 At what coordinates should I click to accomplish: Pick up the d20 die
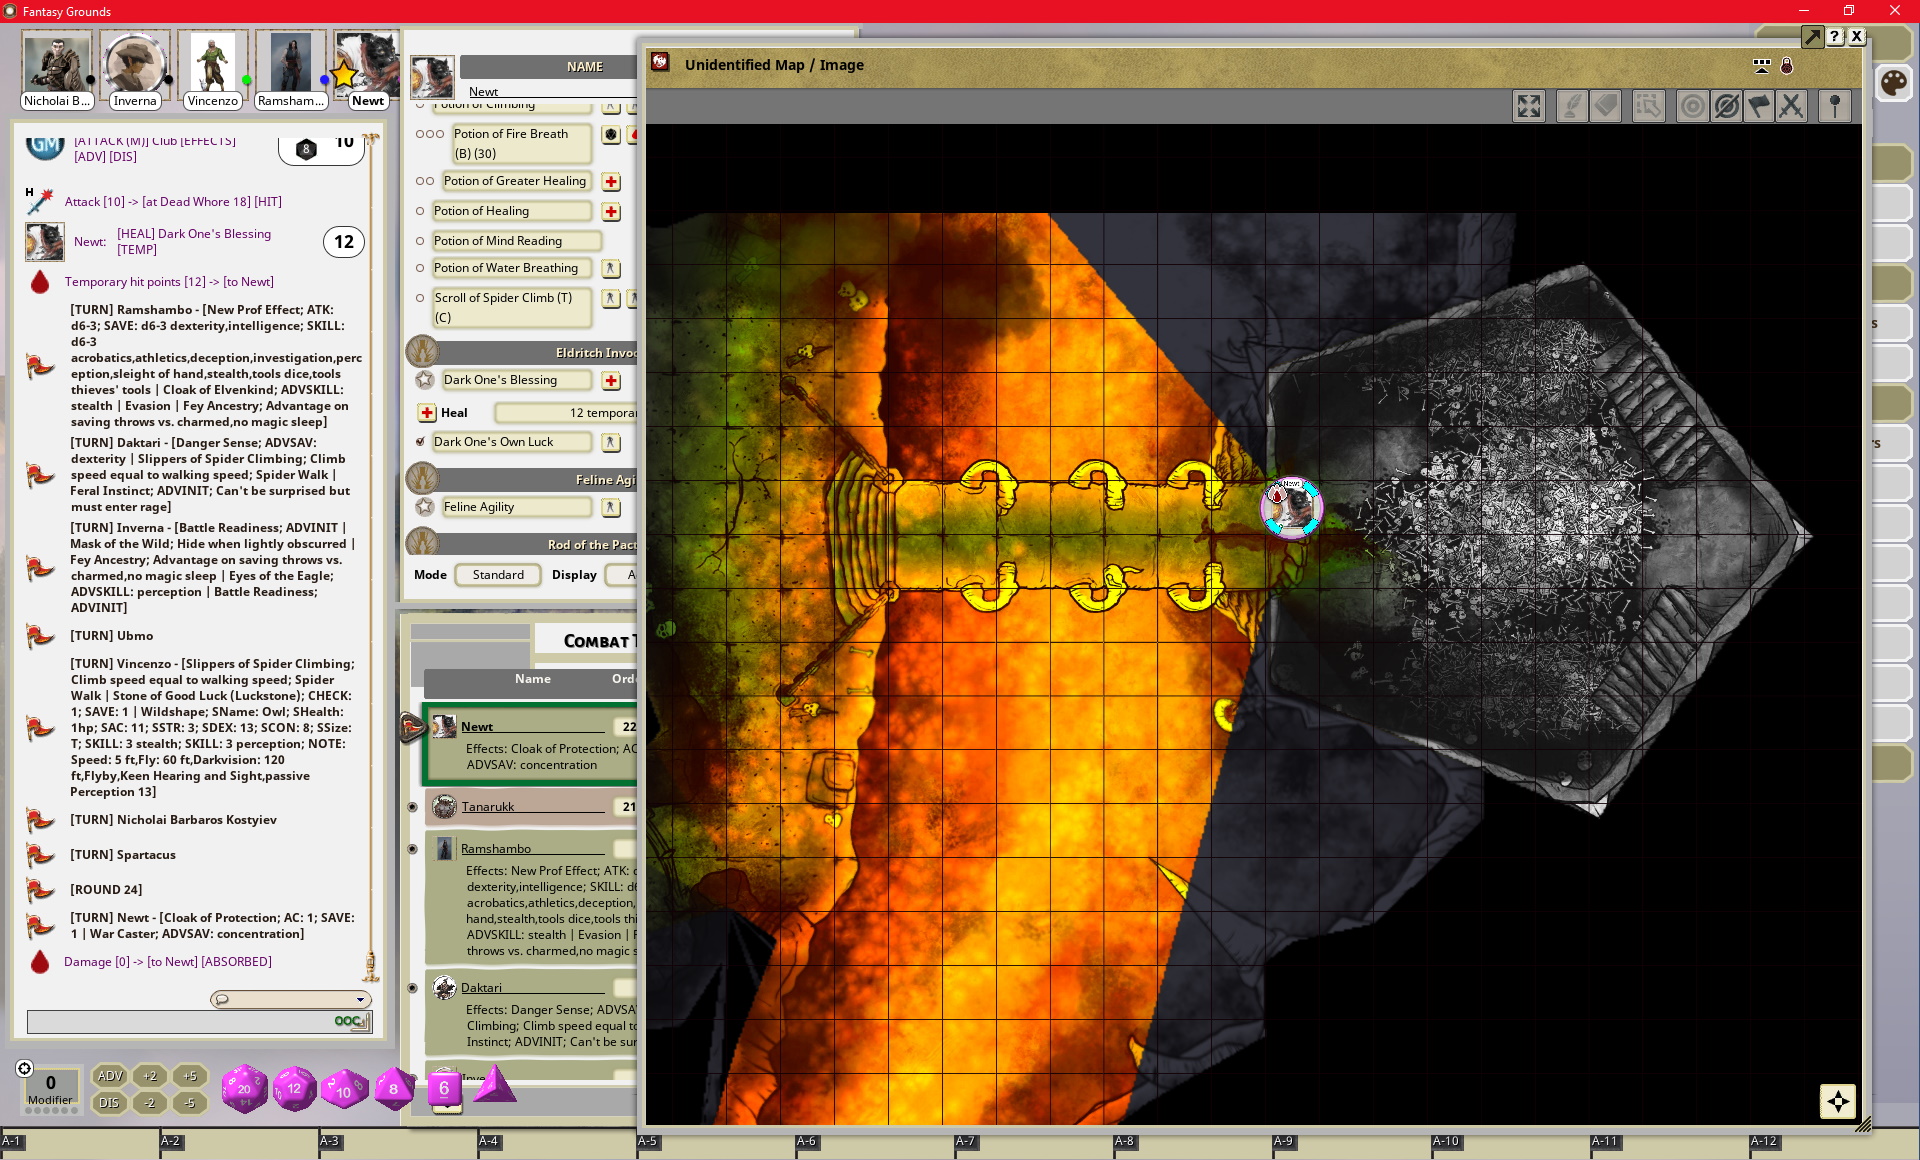click(x=244, y=1089)
